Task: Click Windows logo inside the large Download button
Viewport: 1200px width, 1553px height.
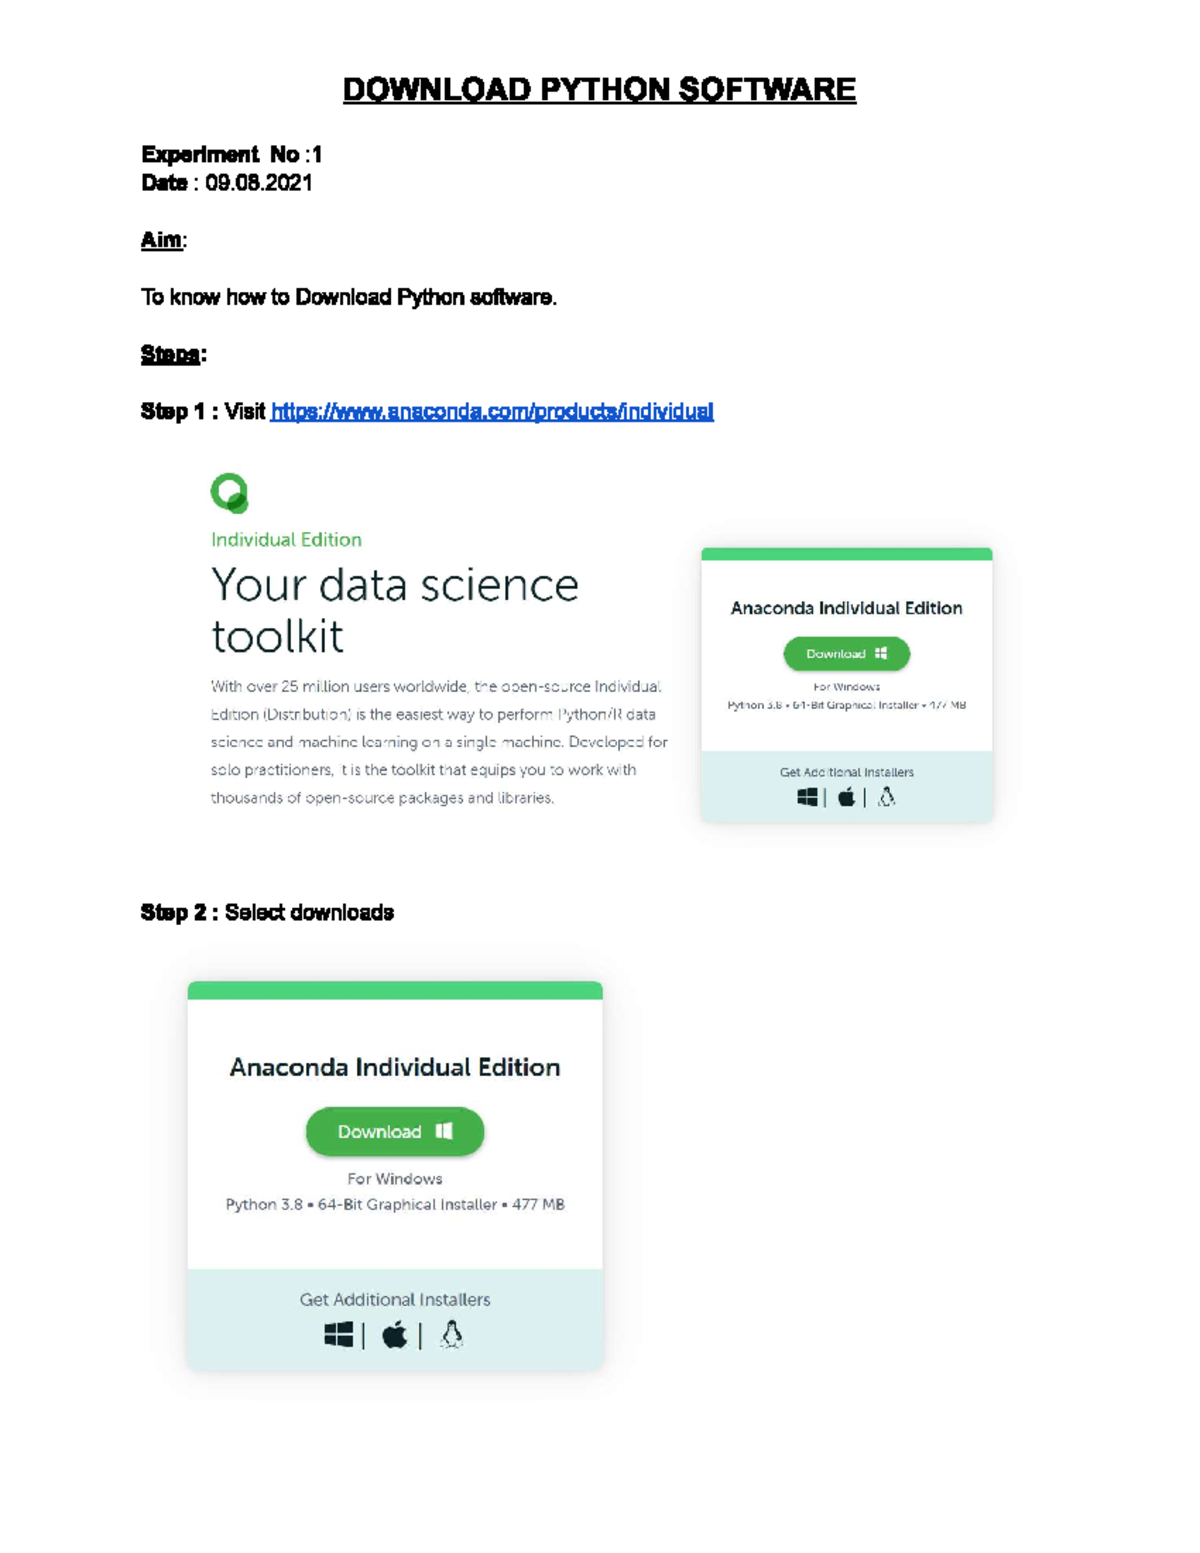Action: coord(444,1131)
